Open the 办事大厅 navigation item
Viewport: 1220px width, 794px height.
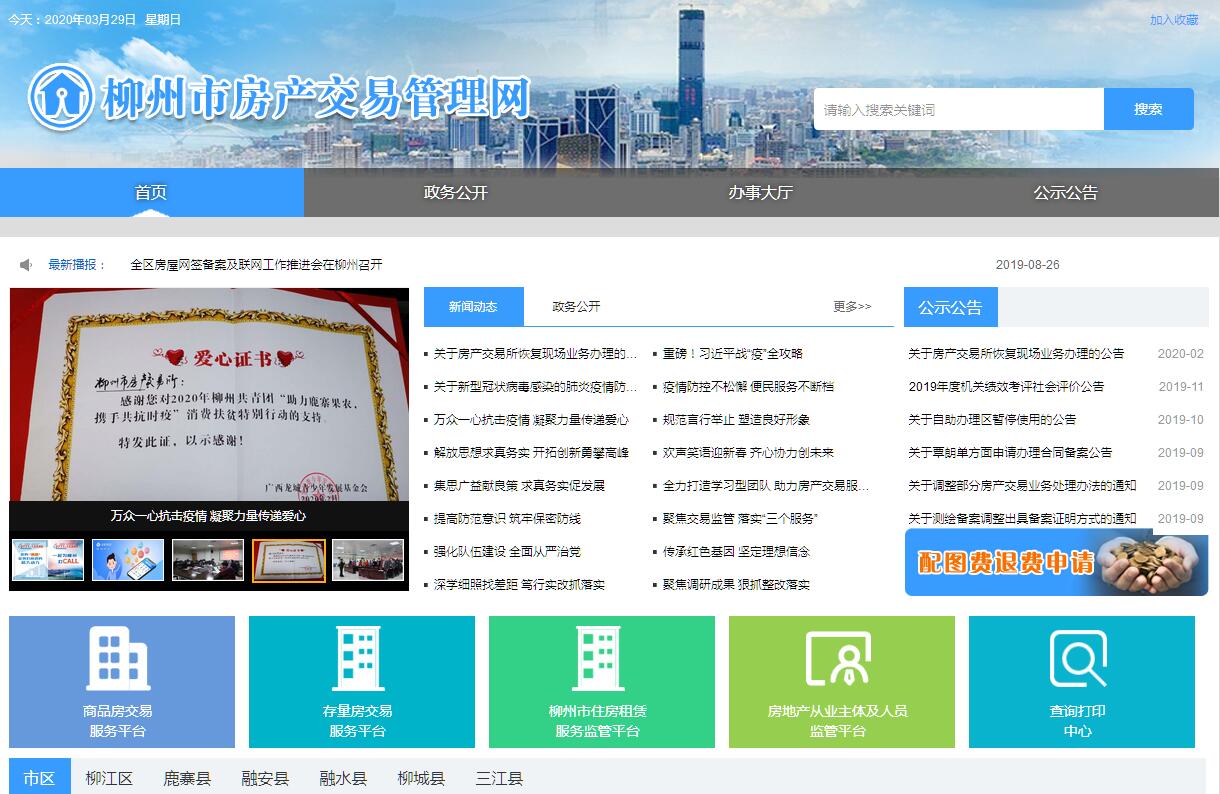tap(760, 193)
